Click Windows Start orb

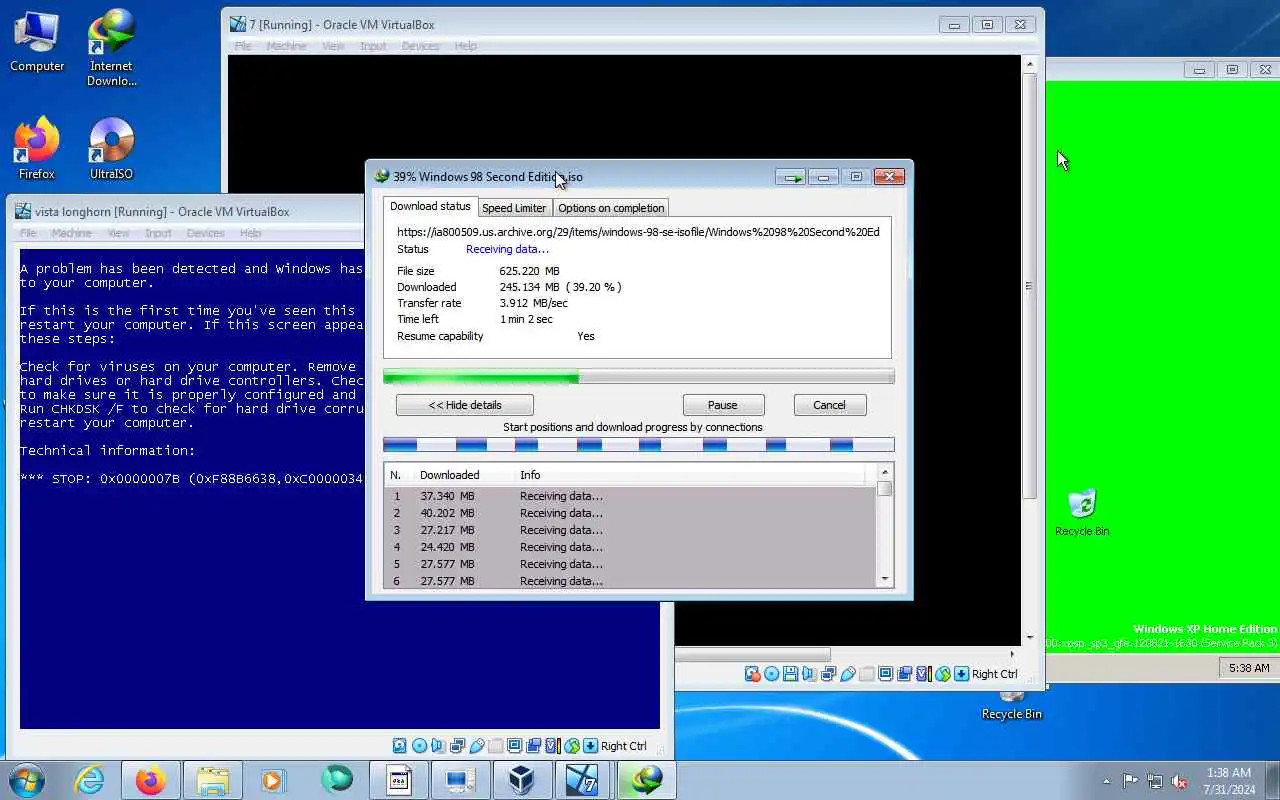pyautogui.click(x=26, y=780)
